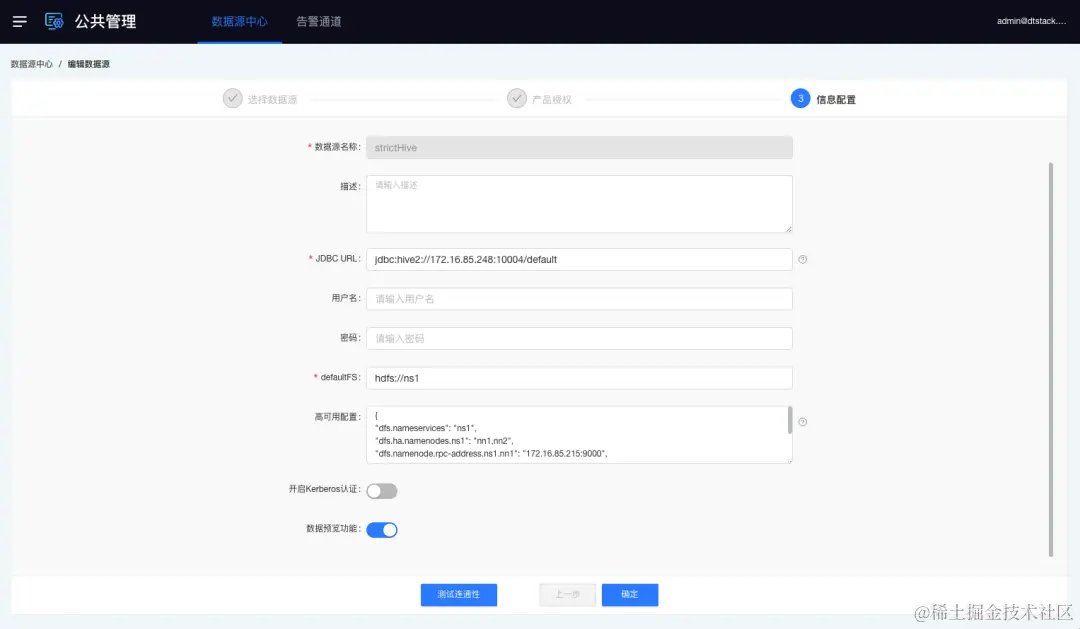Click the 确定 button

(x=630, y=595)
